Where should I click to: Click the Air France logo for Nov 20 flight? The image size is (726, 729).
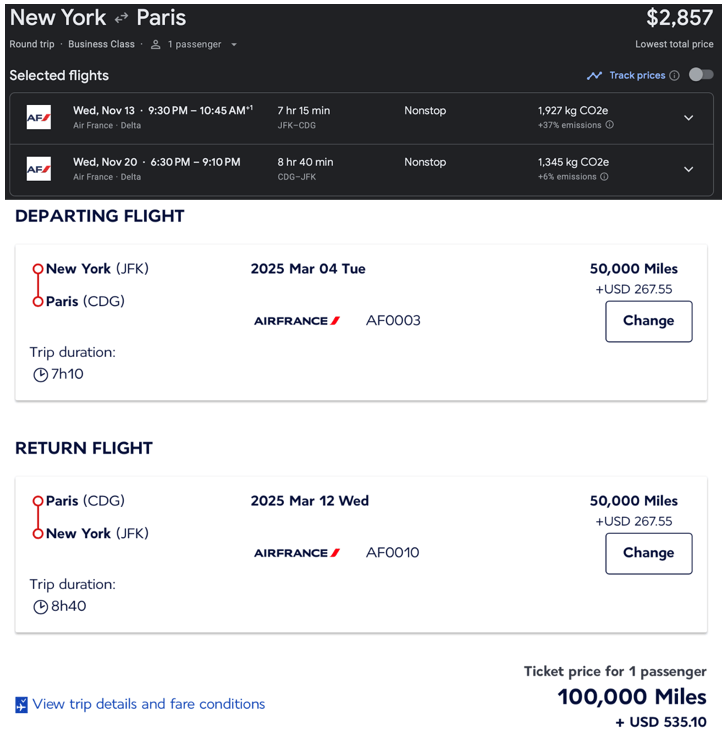[x=39, y=169]
